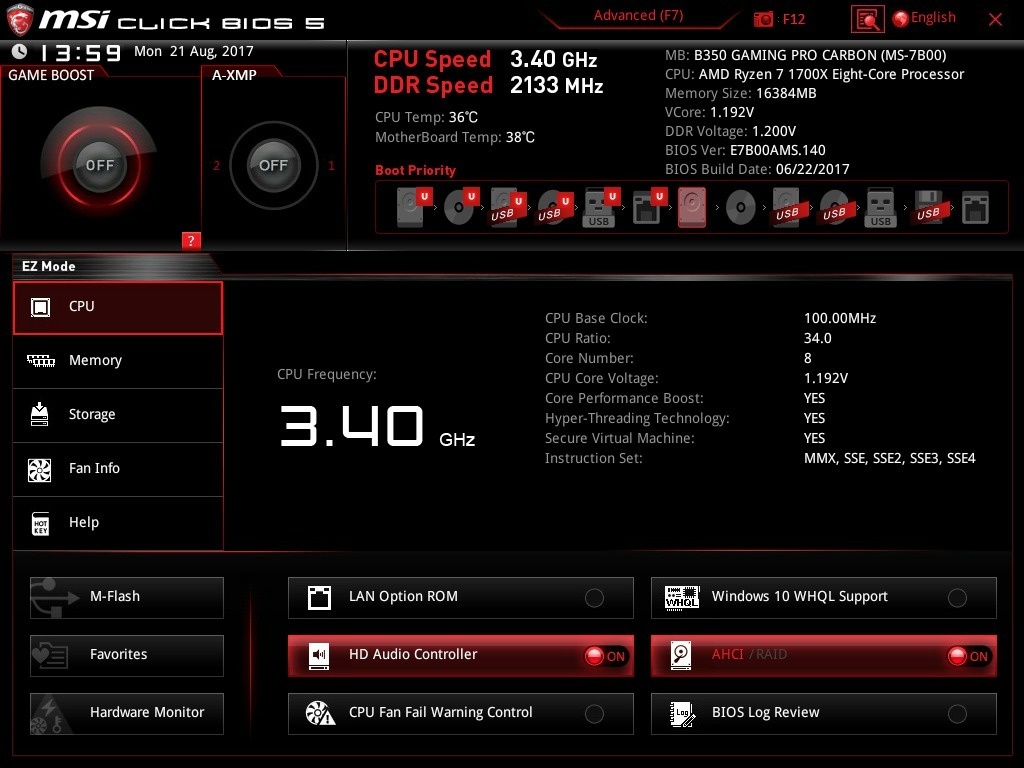The image size is (1024, 768).
Task: Open the red question mark help icon
Action: (x=191, y=240)
